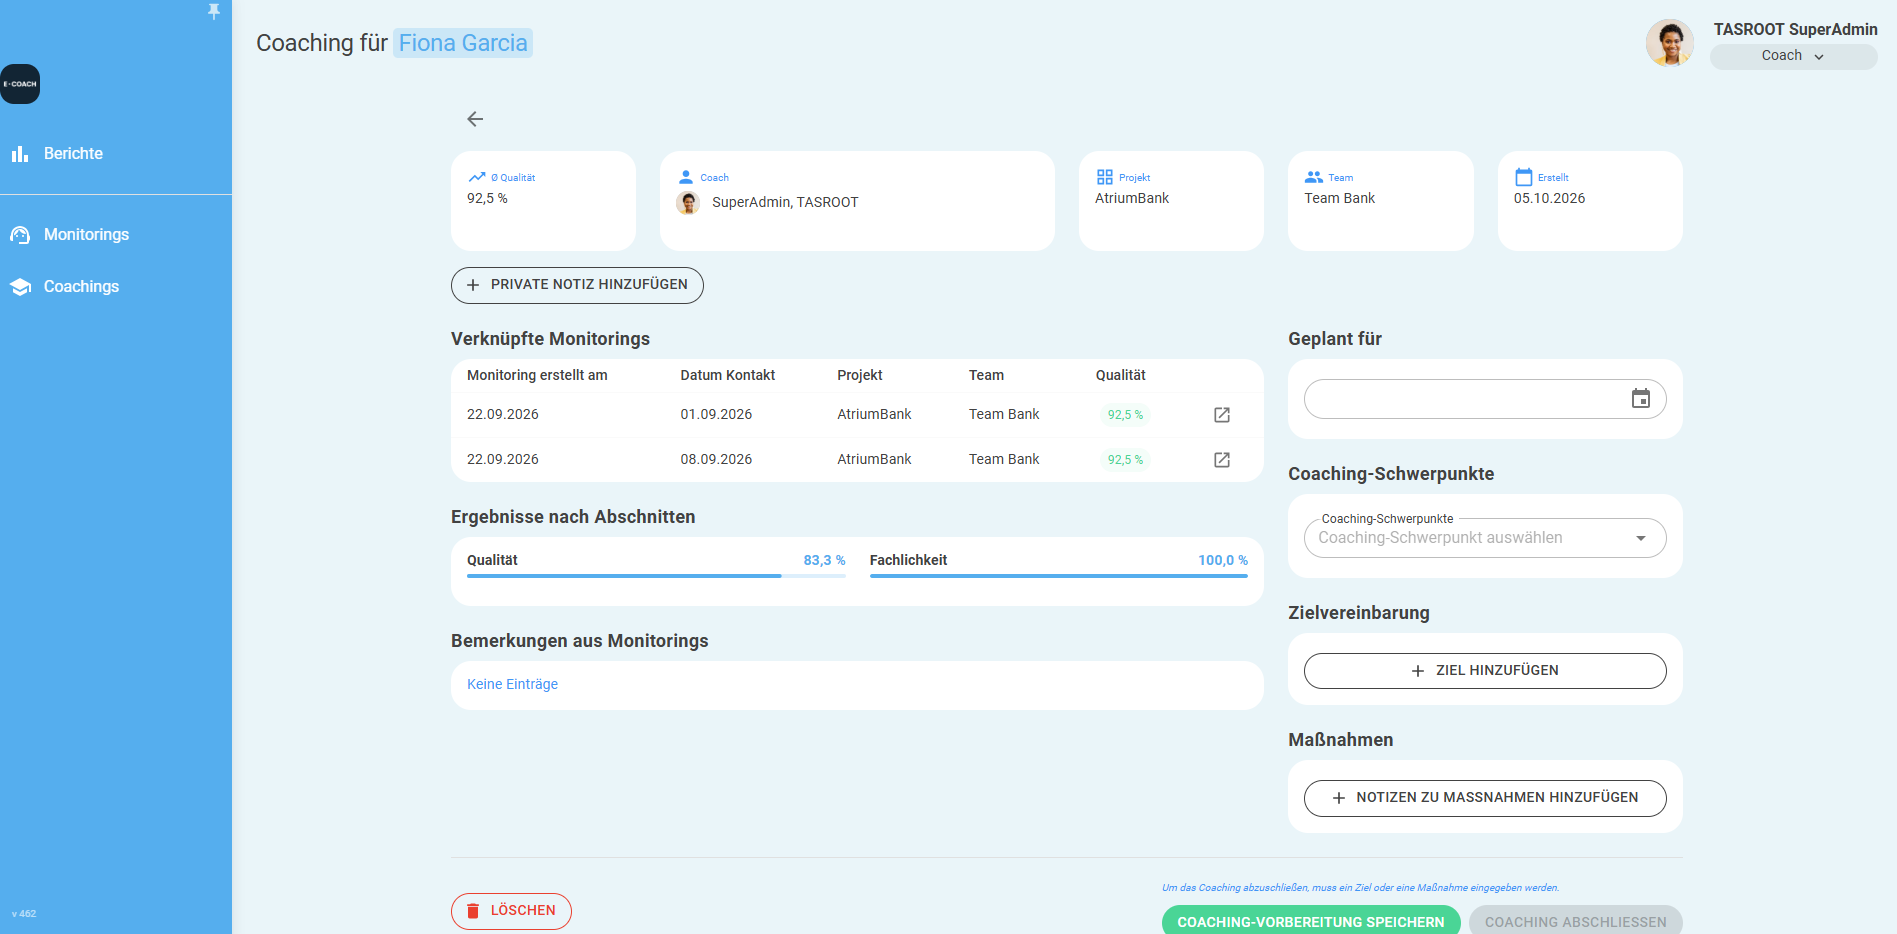
Task: Click the E-COACH logo
Action: (x=20, y=84)
